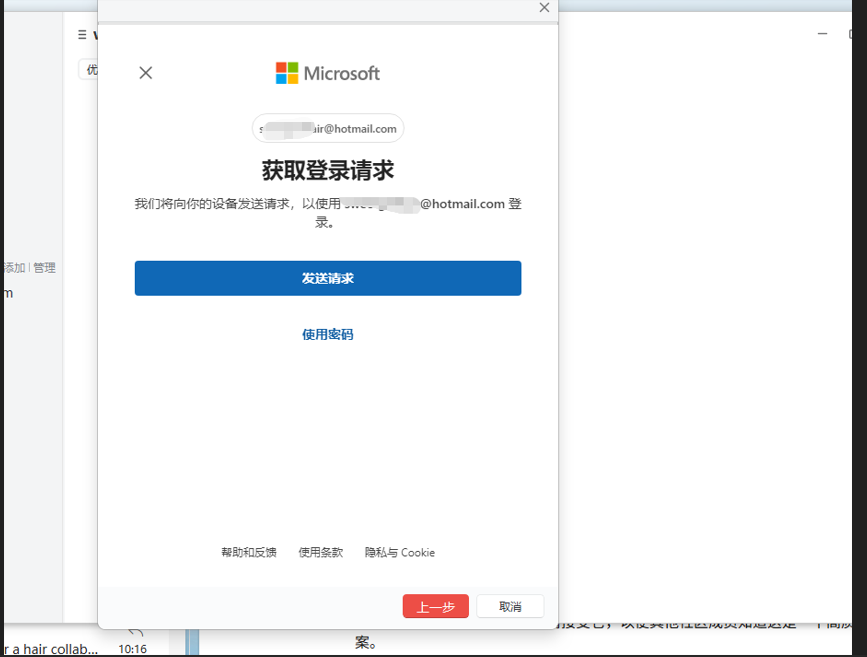Click the red 上一步 button
This screenshot has height=657, width=867.
pos(436,606)
